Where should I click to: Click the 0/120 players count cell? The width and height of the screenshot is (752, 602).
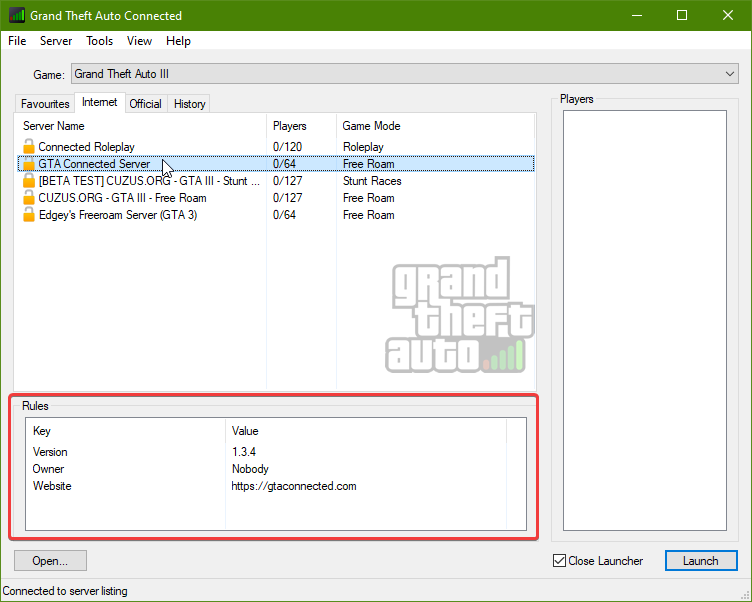tap(287, 147)
